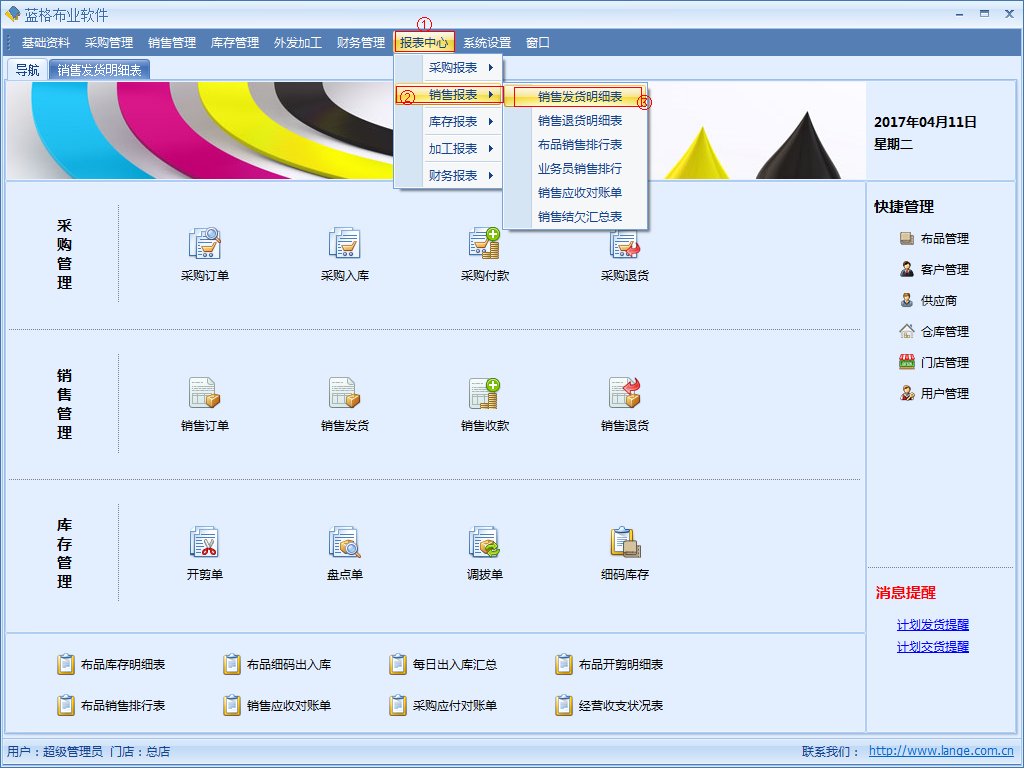Open 客户管理 in quick management
Screen dimensions: 1024x768
pyautogui.click(x=944, y=270)
